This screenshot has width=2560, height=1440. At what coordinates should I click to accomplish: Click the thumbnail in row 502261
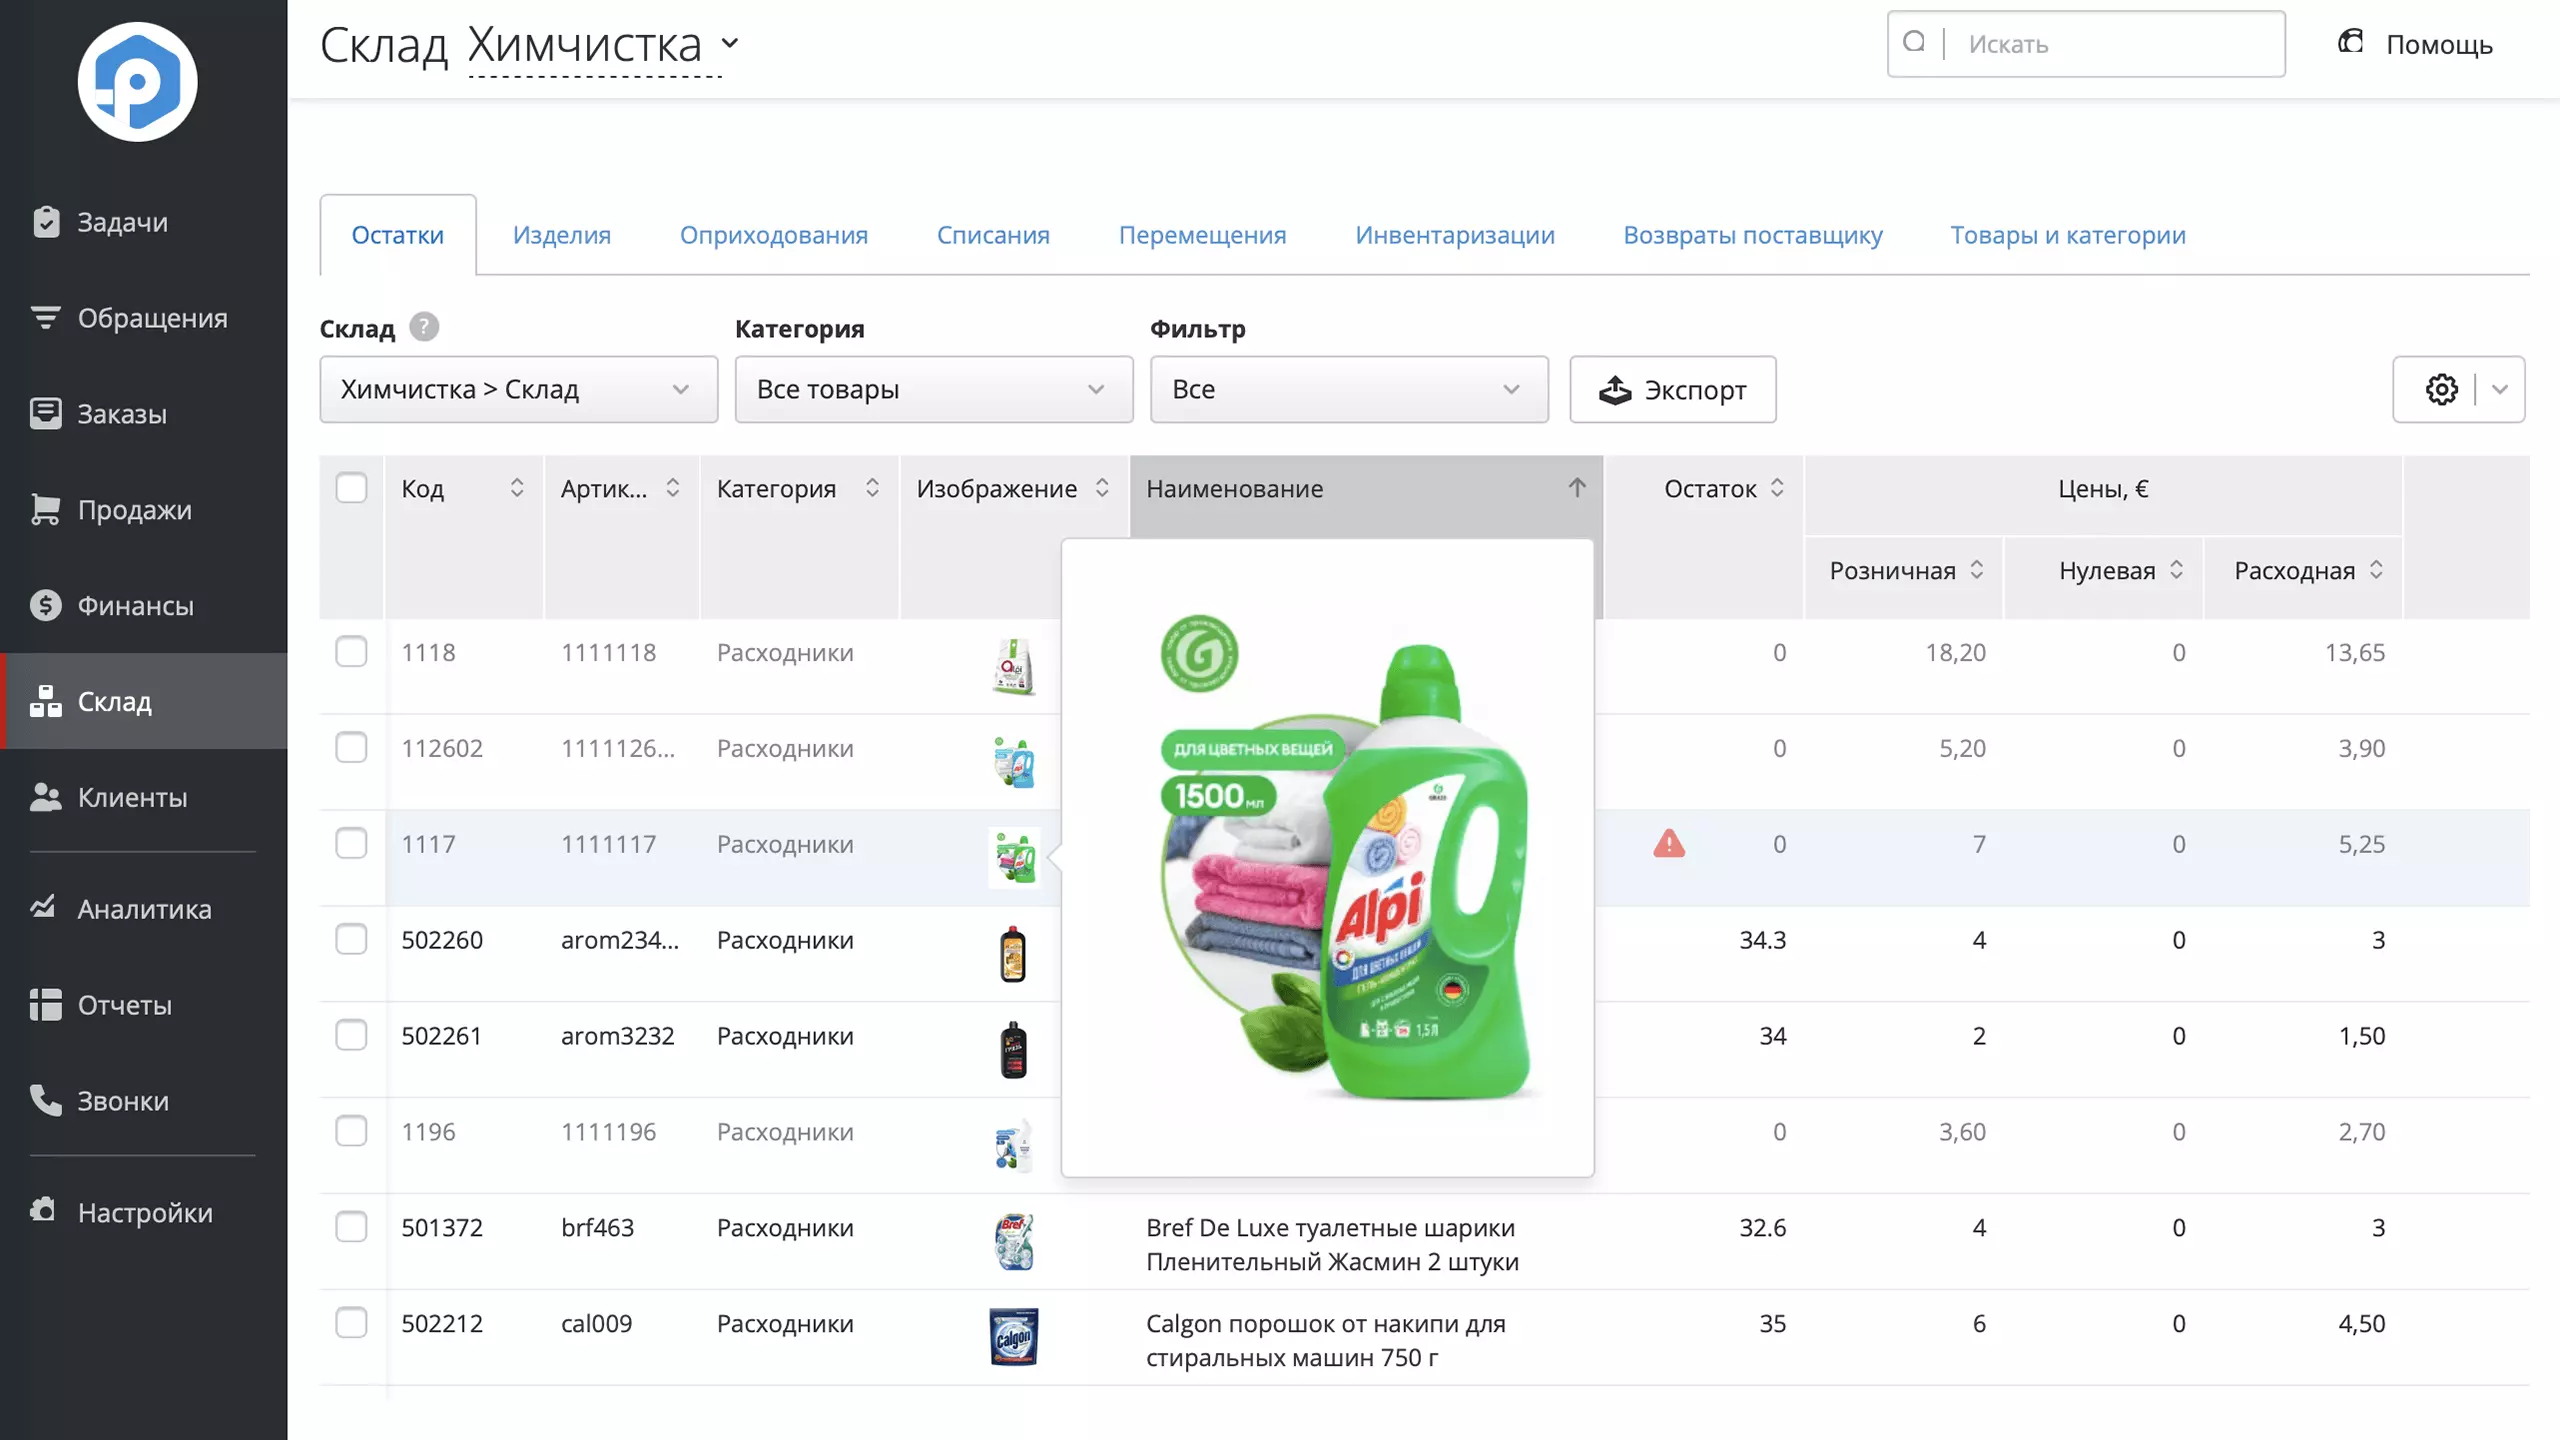point(1013,1050)
